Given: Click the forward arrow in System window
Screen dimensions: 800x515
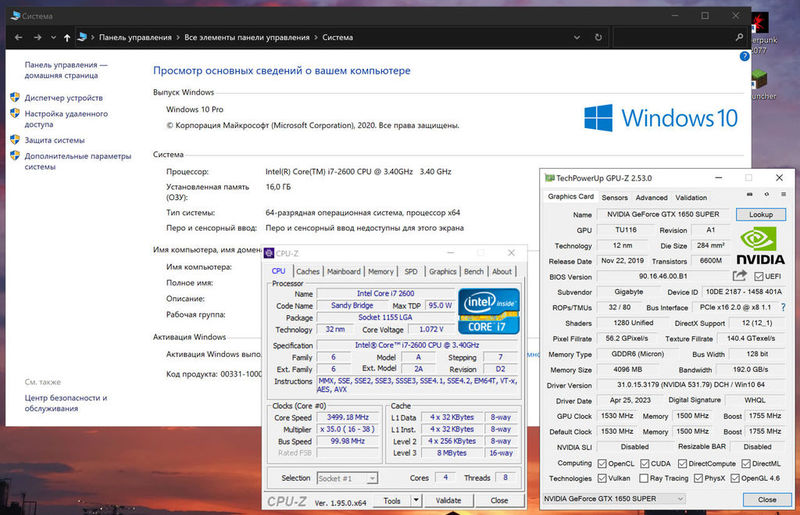Looking at the screenshot, I should click(x=37, y=37).
